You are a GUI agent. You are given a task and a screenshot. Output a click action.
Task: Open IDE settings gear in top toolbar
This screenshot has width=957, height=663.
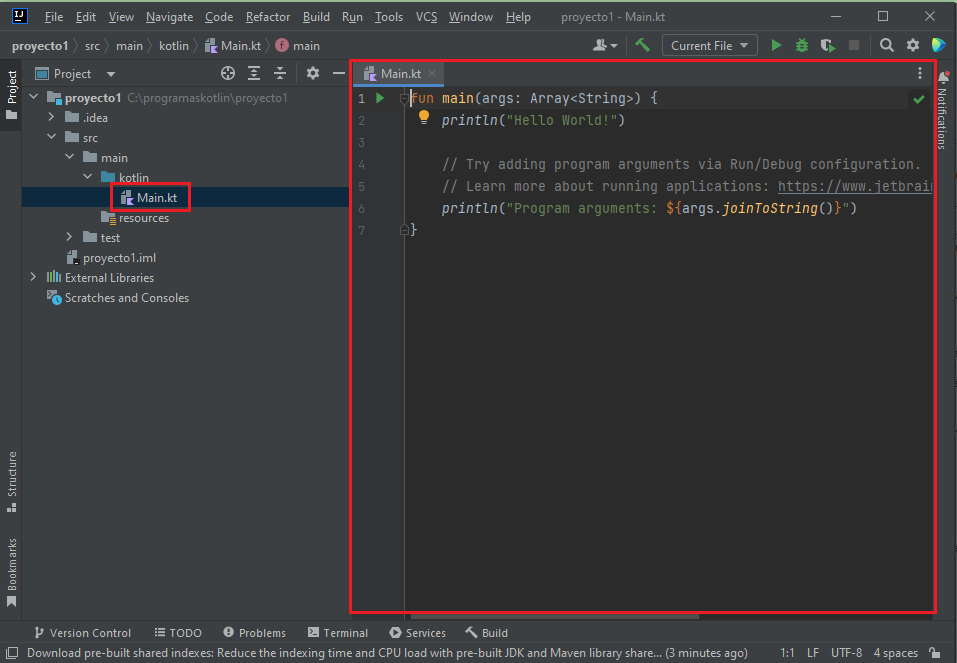(912, 45)
